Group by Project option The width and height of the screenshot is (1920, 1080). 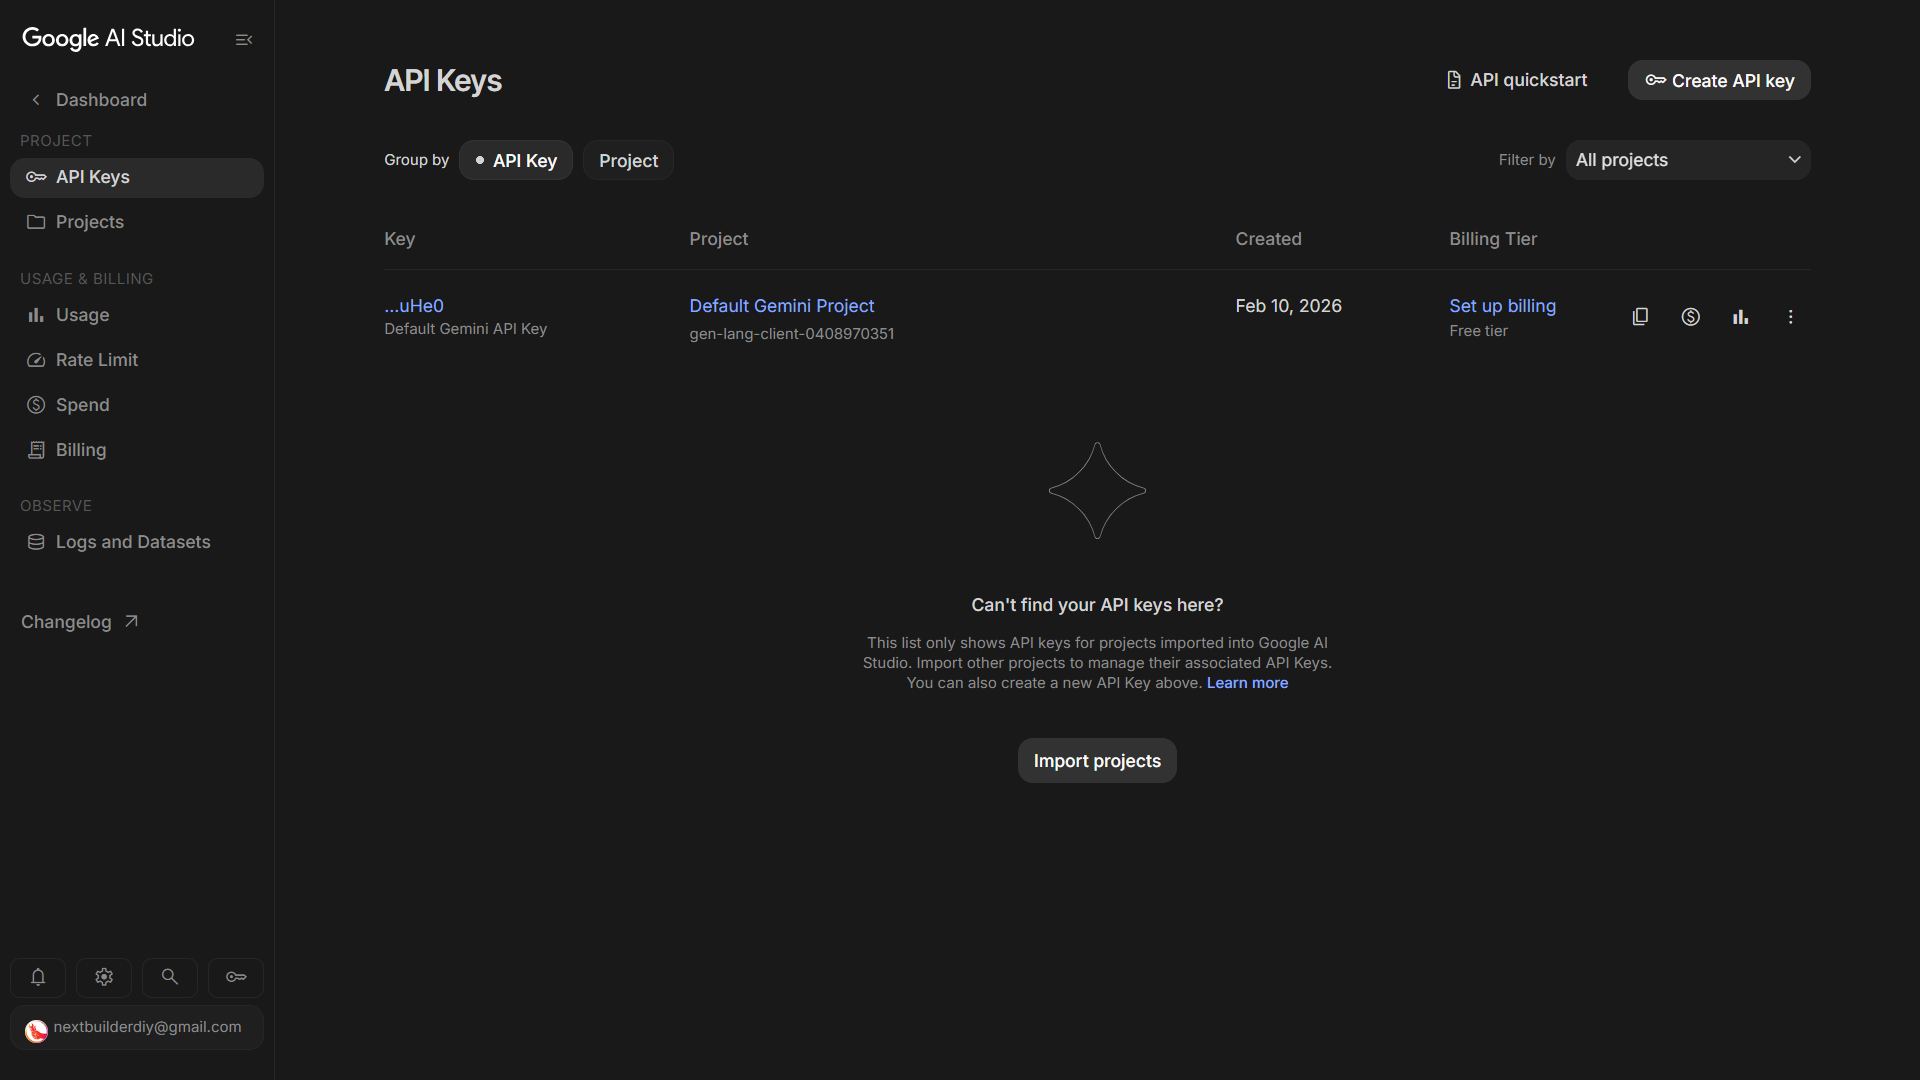(628, 161)
